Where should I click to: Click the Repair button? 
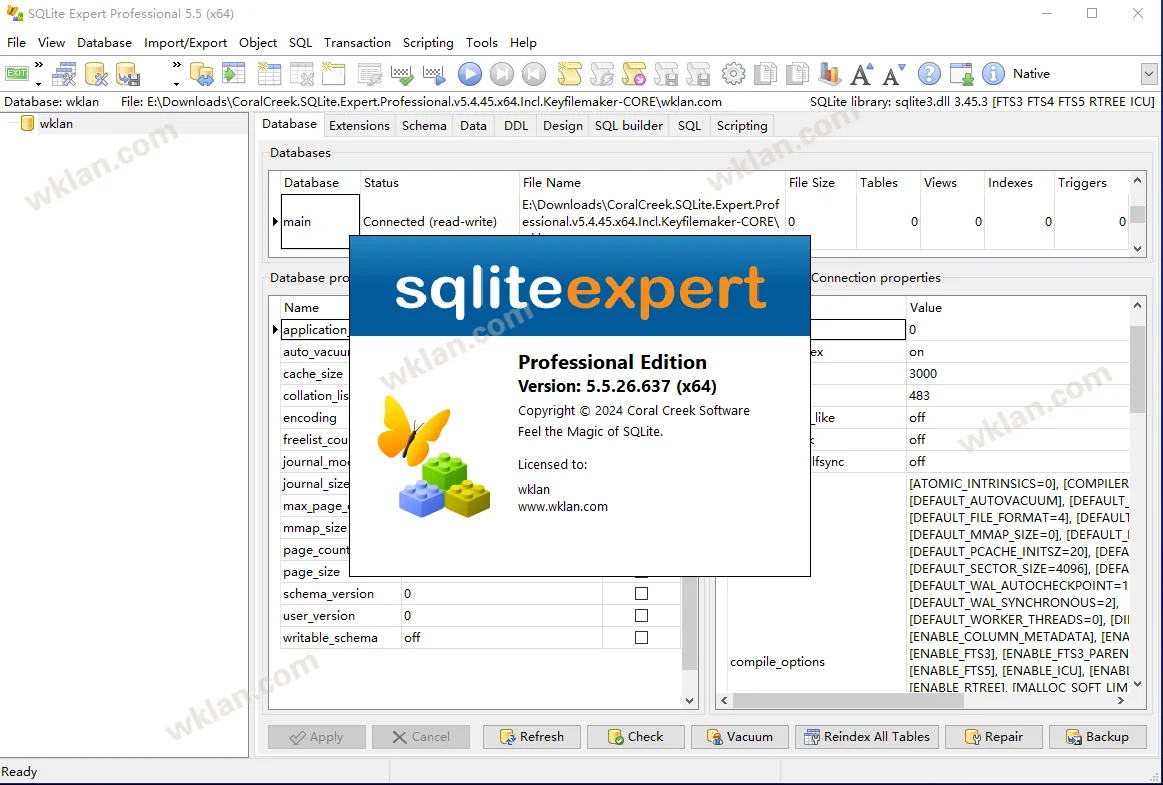tap(994, 737)
